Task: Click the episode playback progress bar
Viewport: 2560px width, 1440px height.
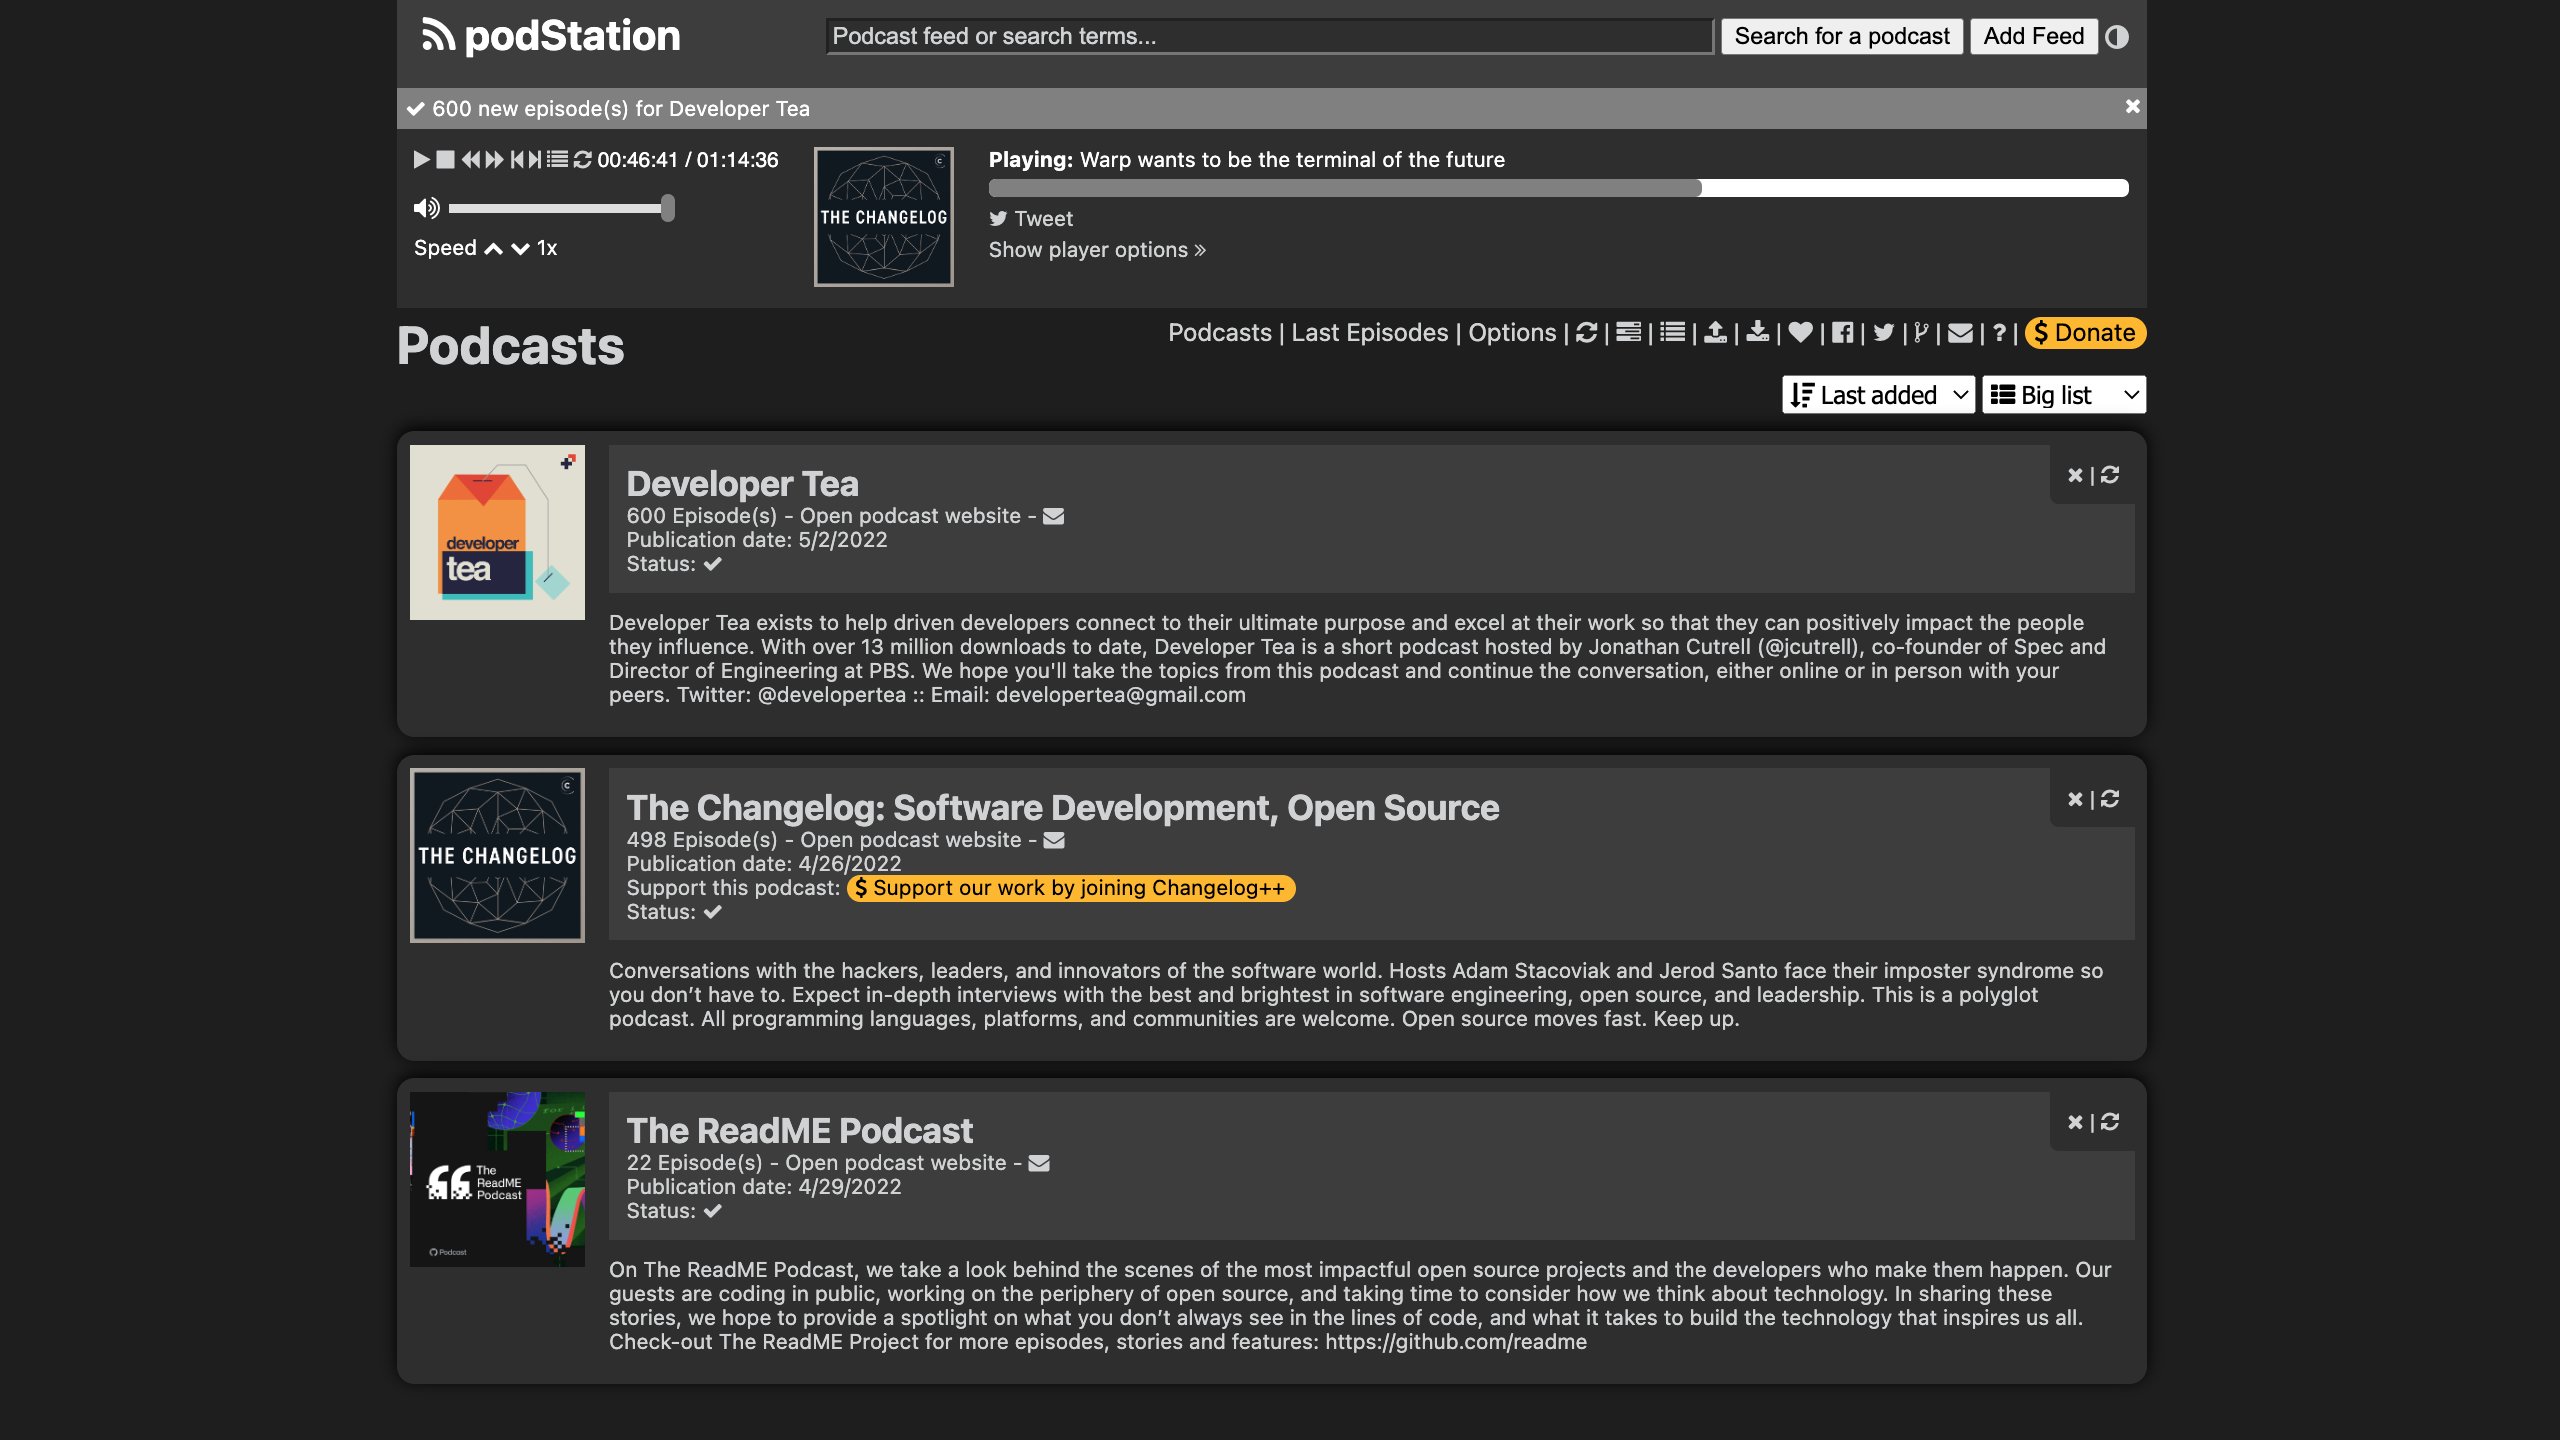Action: click(x=1557, y=188)
